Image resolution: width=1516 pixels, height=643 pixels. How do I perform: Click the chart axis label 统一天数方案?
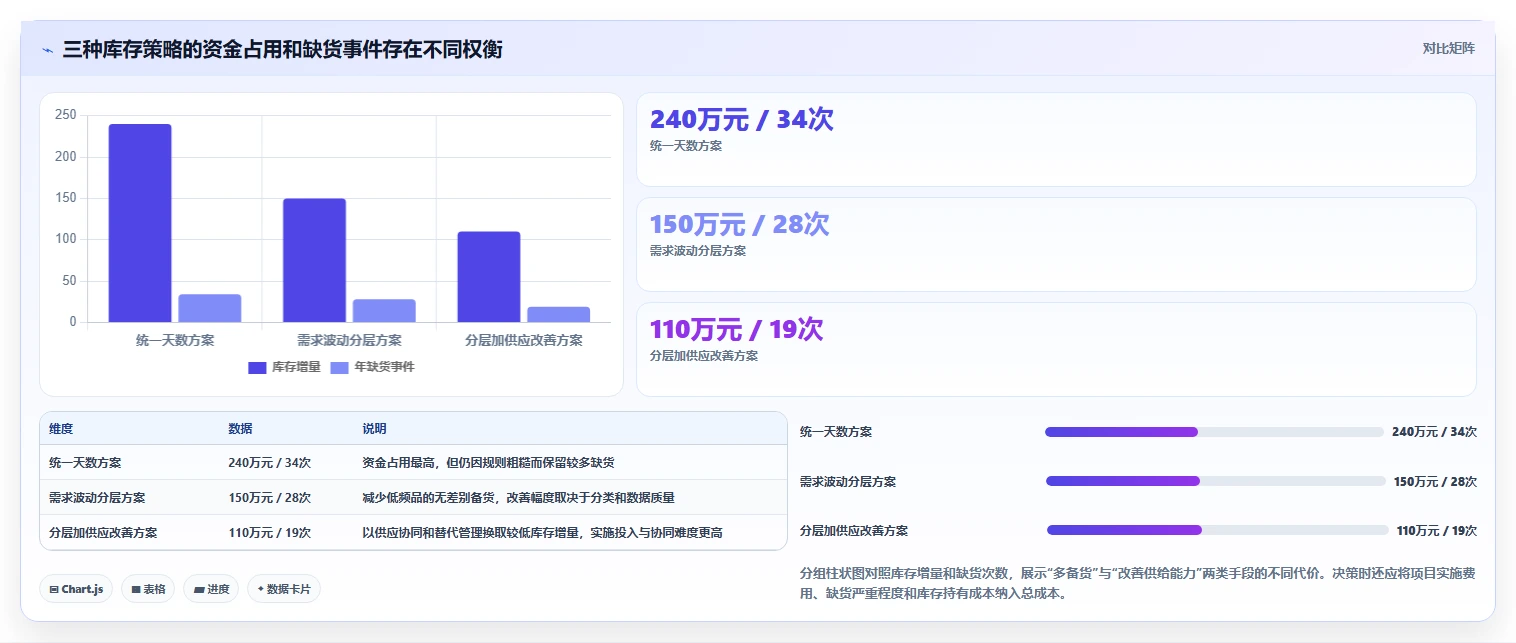click(x=175, y=340)
